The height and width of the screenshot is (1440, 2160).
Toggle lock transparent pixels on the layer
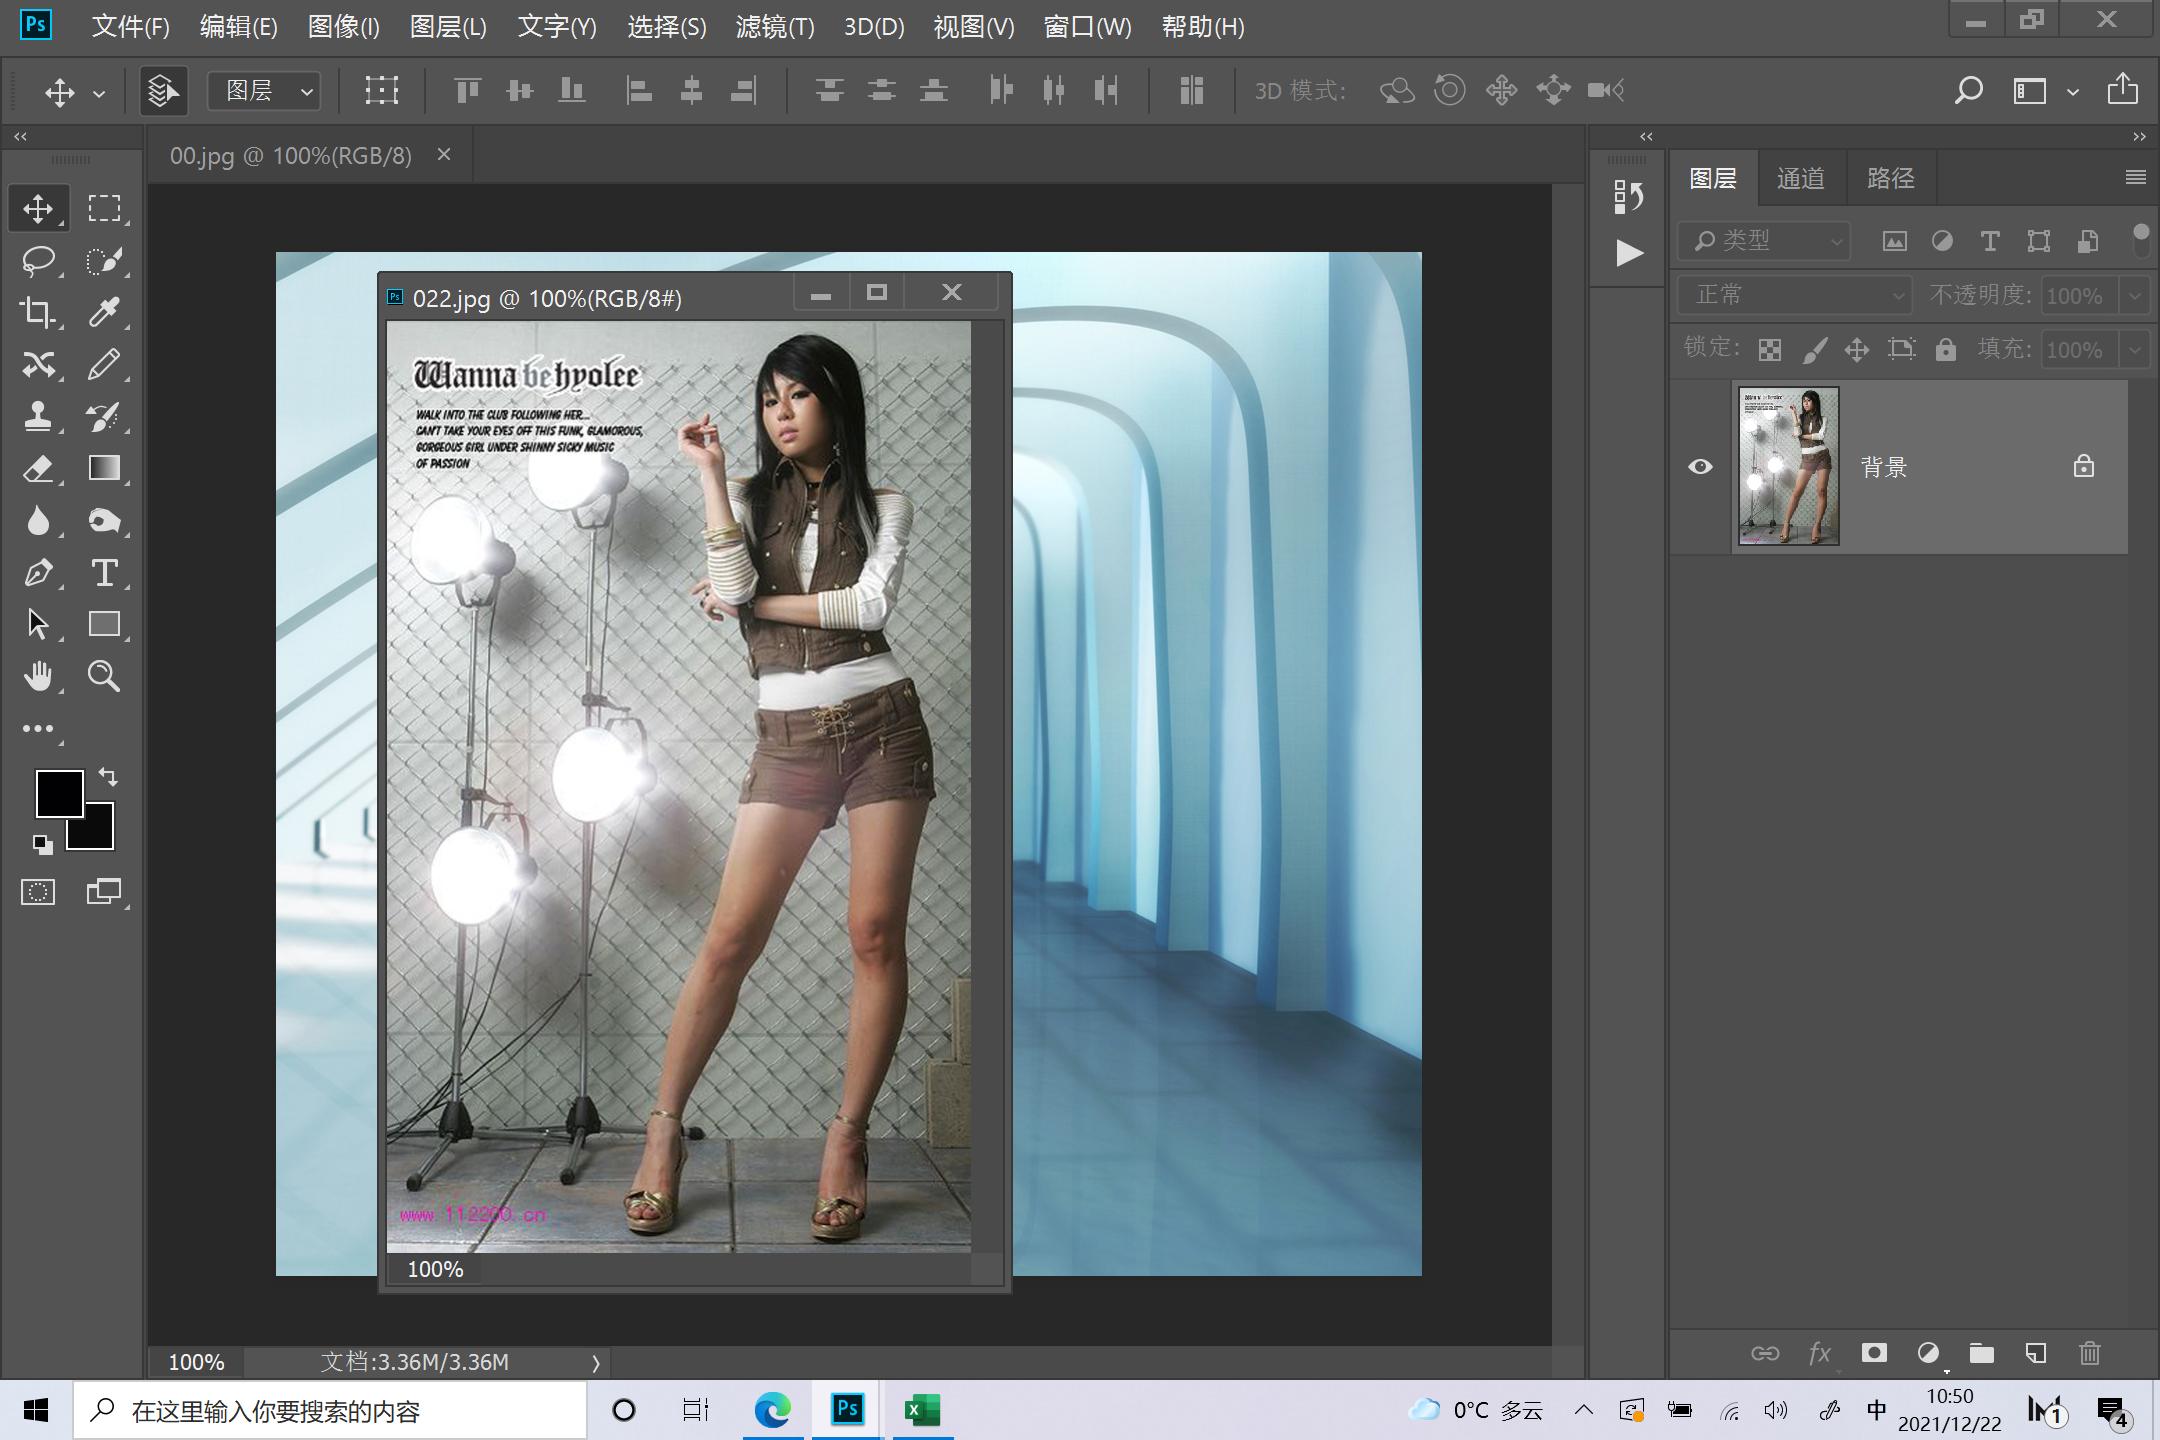(1770, 349)
